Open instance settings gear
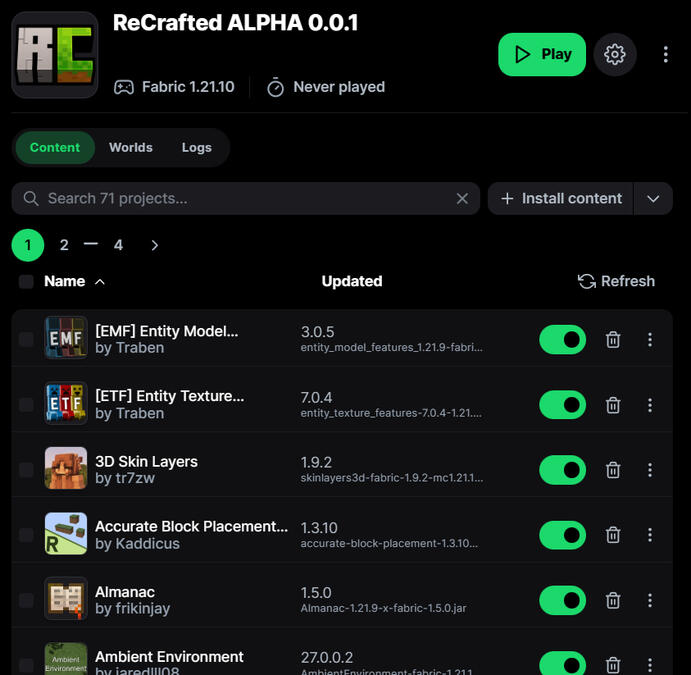 pos(615,55)
